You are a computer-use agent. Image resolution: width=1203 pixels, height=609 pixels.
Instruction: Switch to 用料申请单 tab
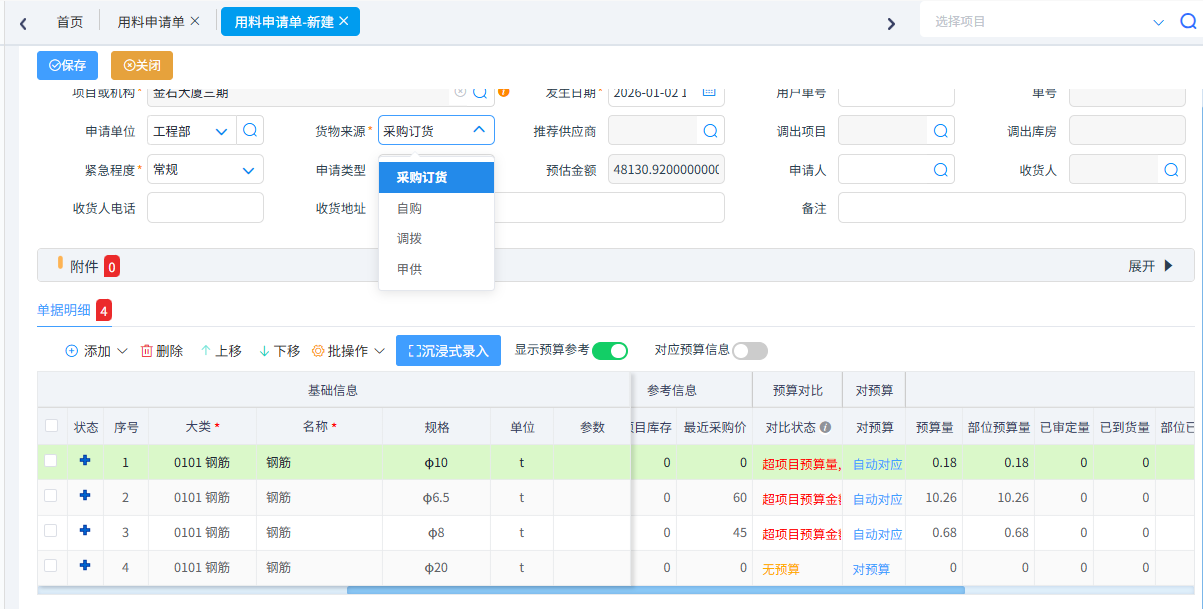click(150, 21)
